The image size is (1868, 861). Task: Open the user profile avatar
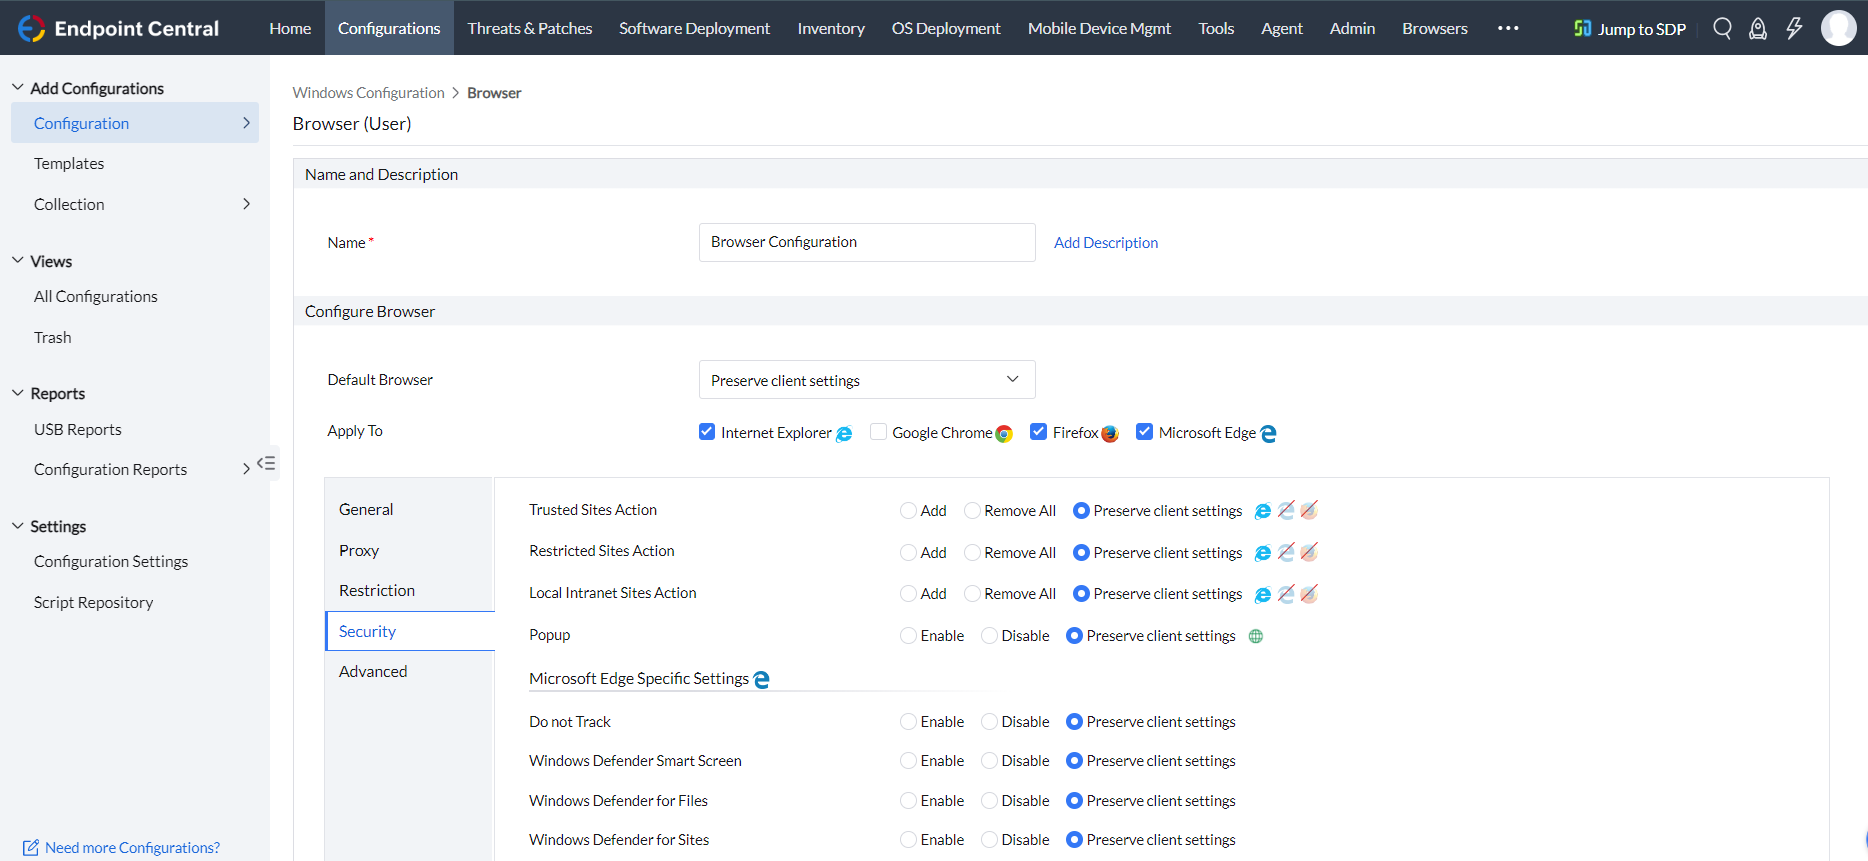pos(1838,28)
